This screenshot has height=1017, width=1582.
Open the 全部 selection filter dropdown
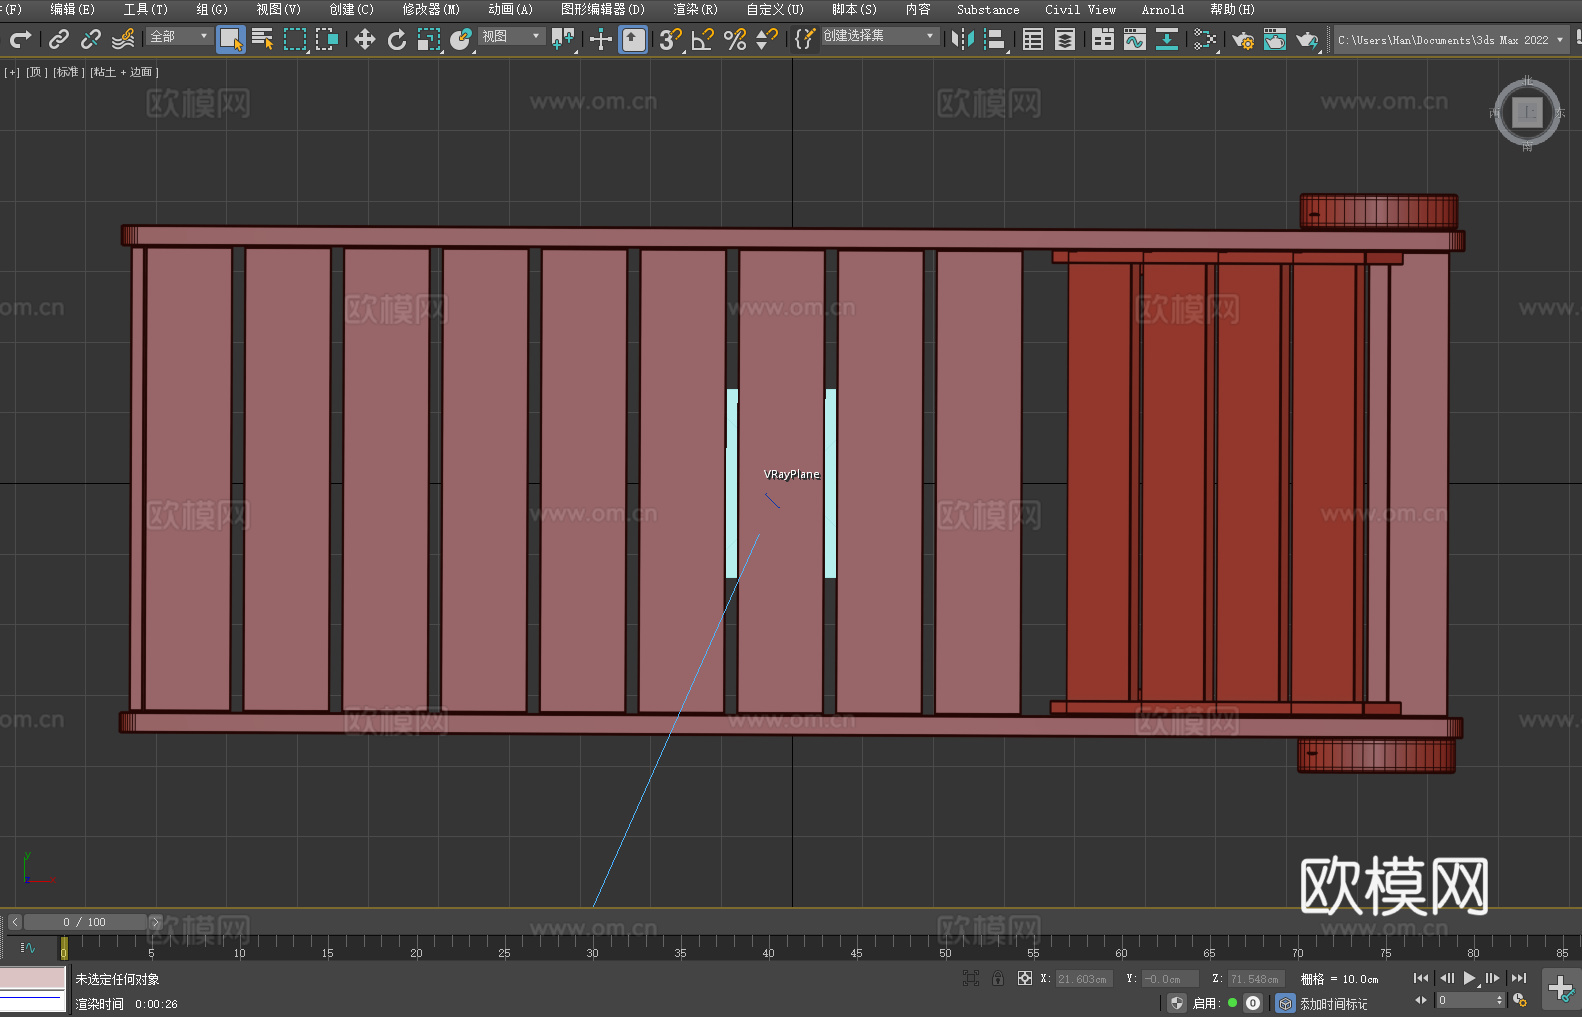[x=180, y=36]
